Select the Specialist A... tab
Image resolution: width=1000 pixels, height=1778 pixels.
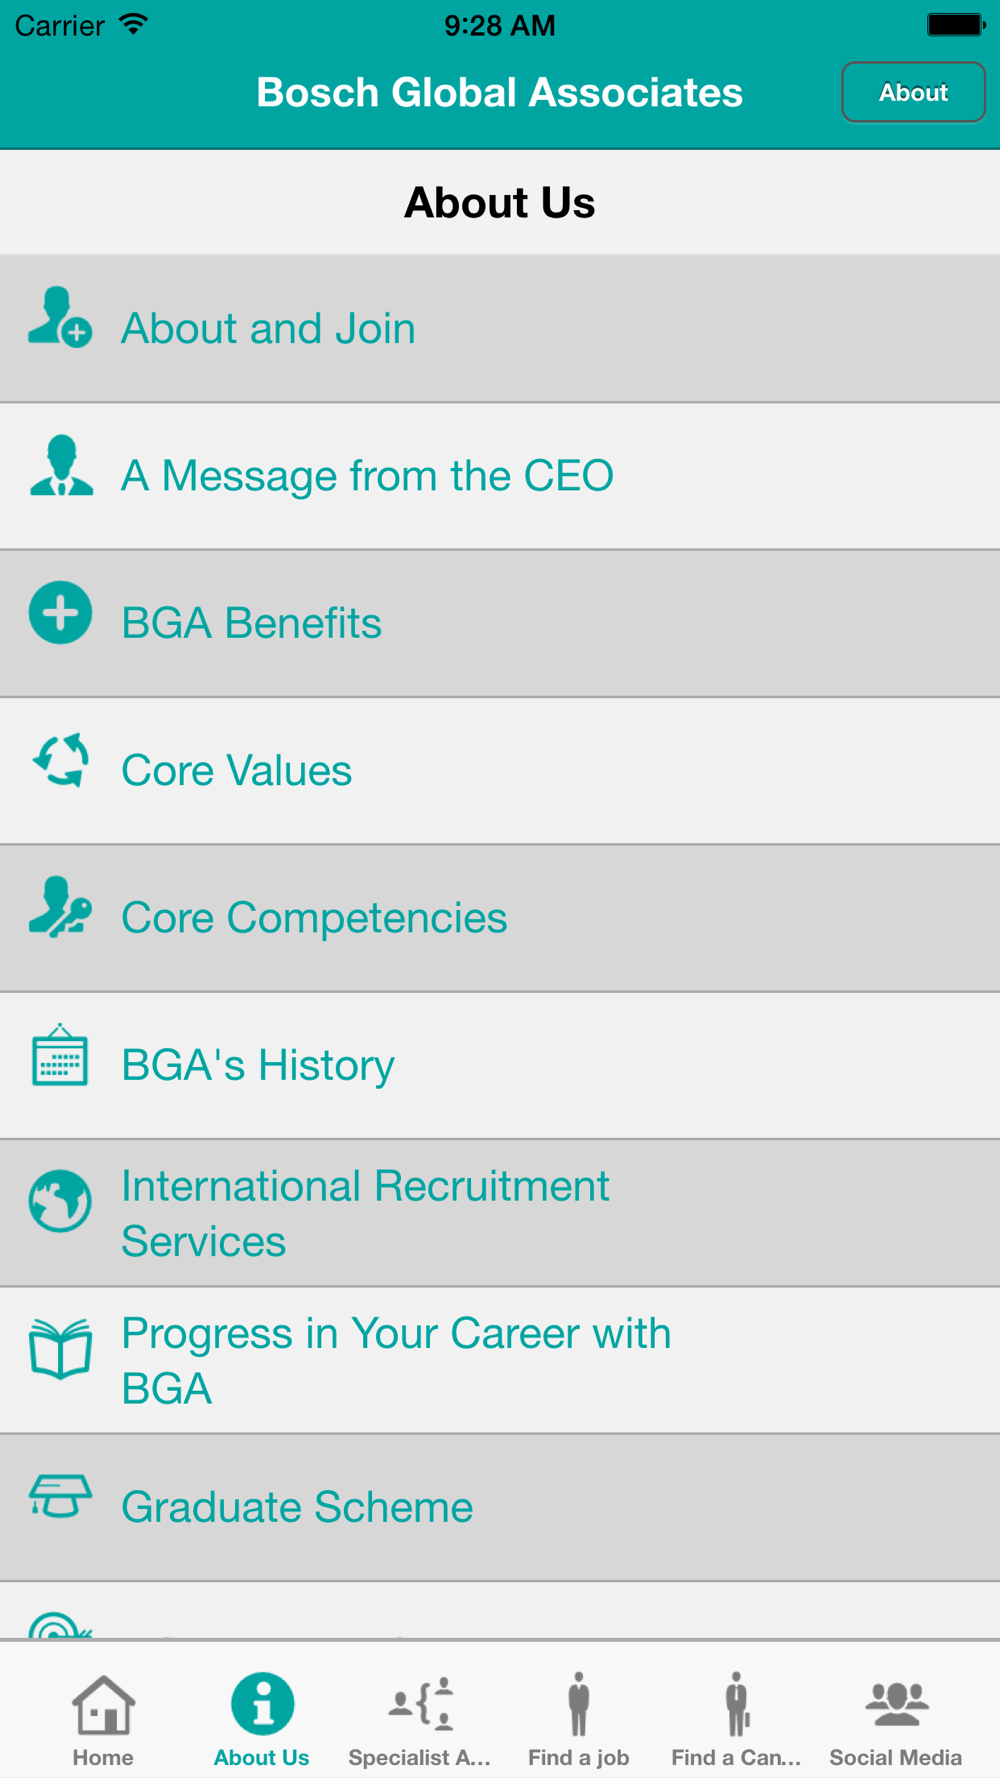[x=420, y=1720]
